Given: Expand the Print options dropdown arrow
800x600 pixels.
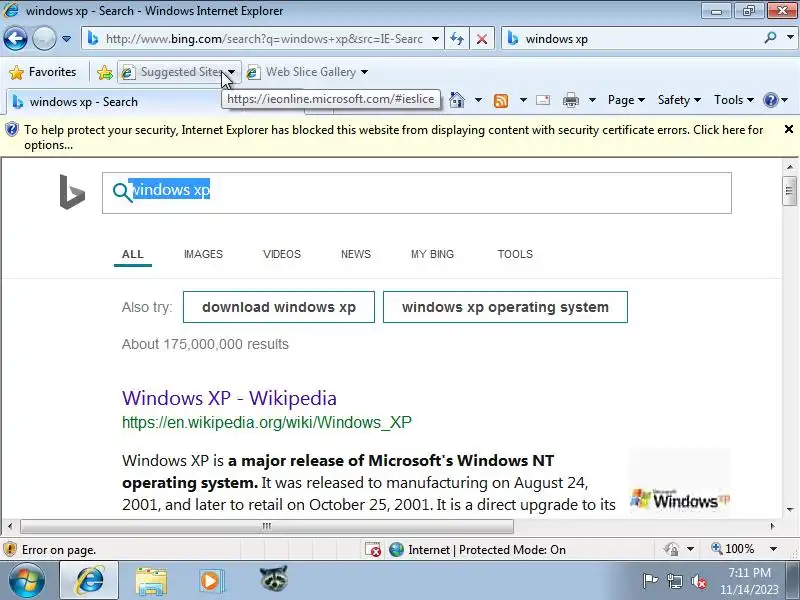Looking at the screenshot, I should click(592, 100).
